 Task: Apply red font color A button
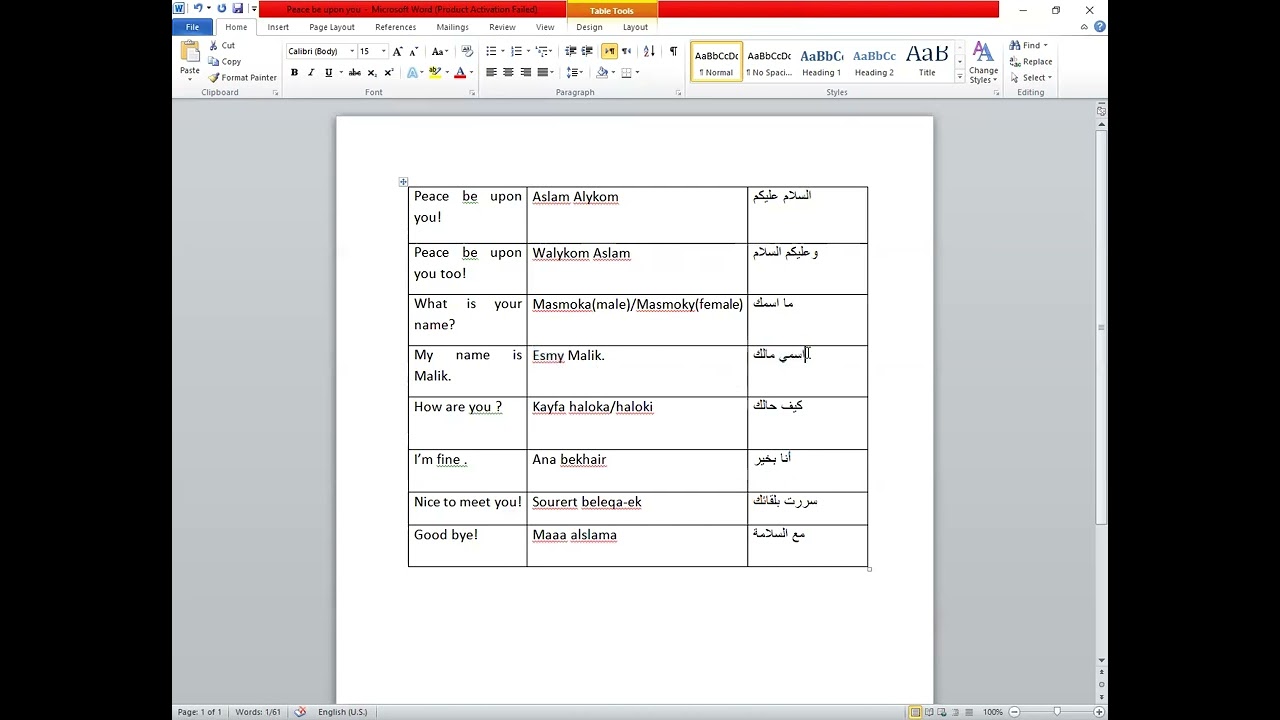[460, 72]
